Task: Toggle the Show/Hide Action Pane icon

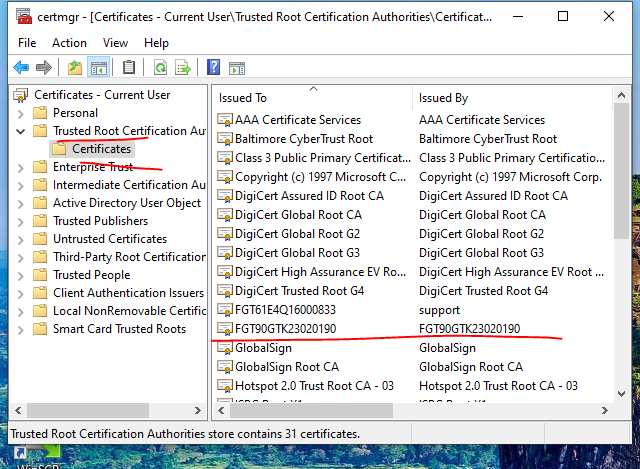Action: (237, 68)
